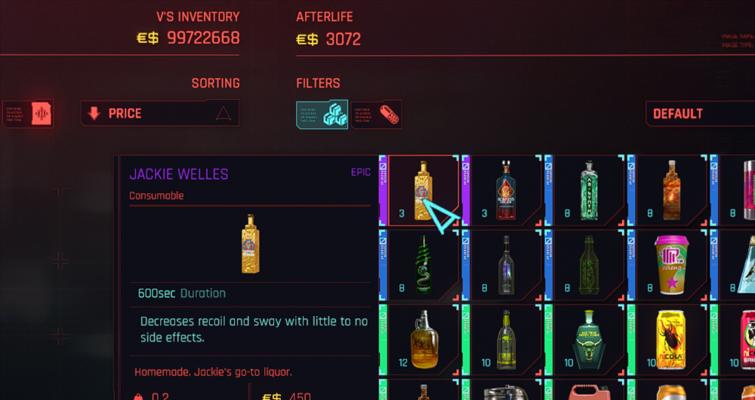Click the AFTERLIFE vendor header
This screenshot has width=755, height=400.
325,17
